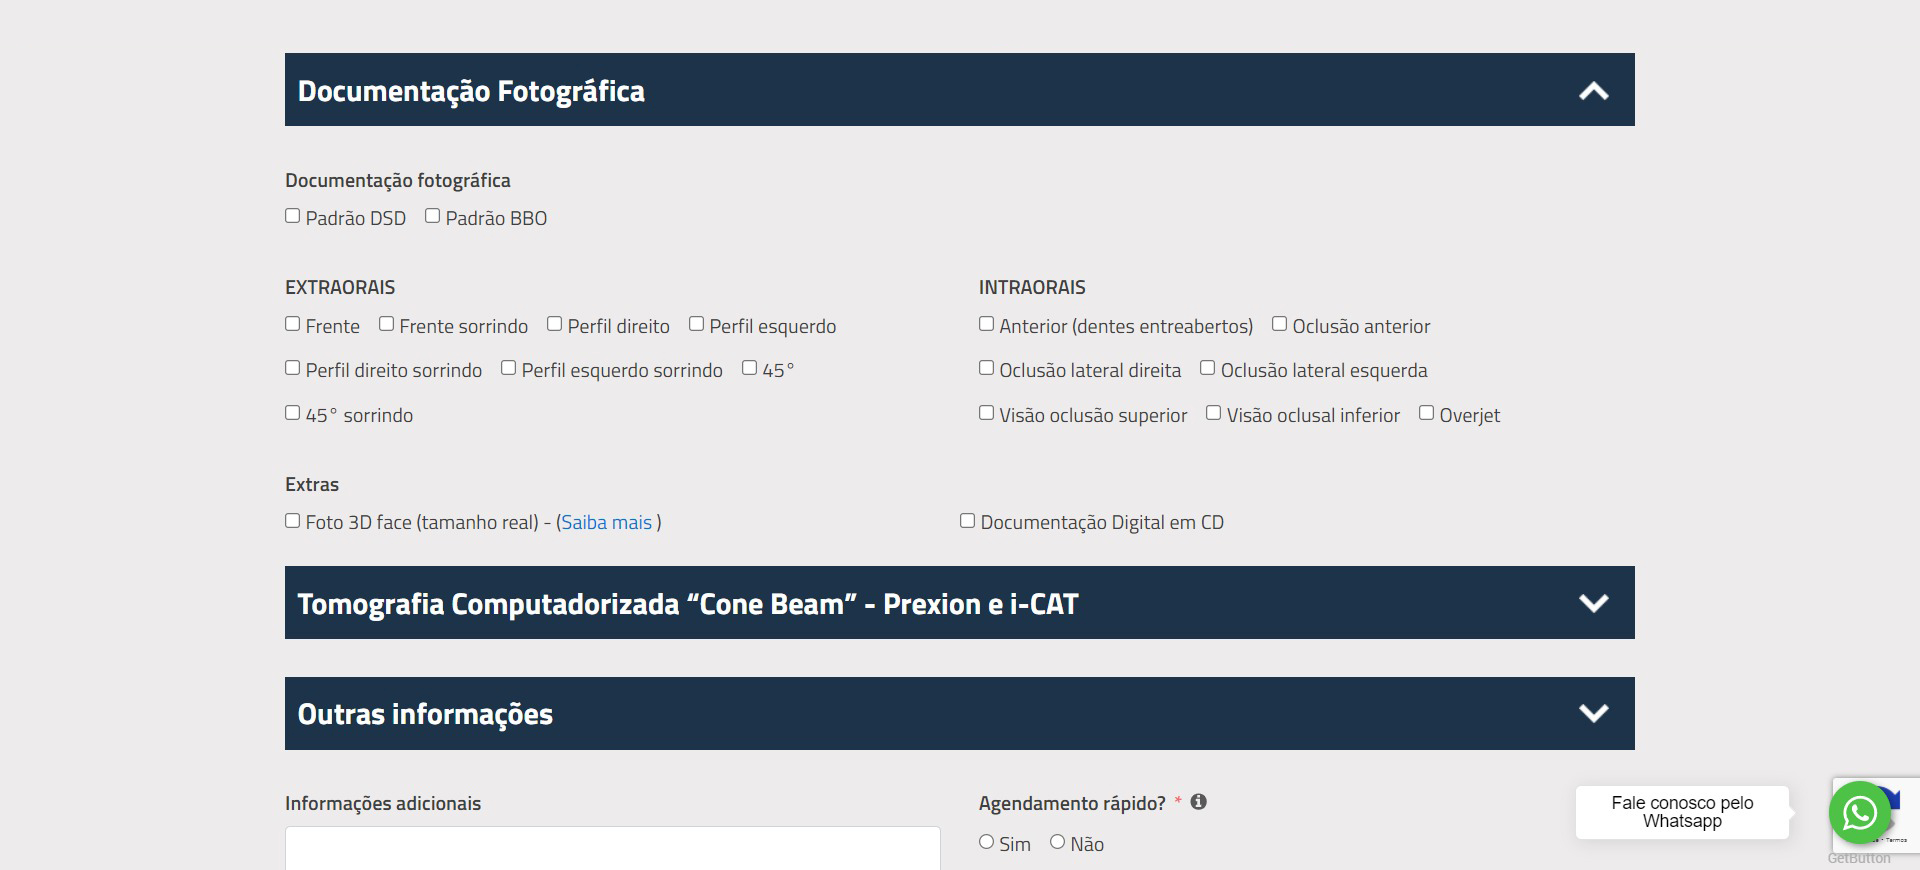
Task: Expand the Tomografia Computadorizada section chevron
Action: 1593,603
